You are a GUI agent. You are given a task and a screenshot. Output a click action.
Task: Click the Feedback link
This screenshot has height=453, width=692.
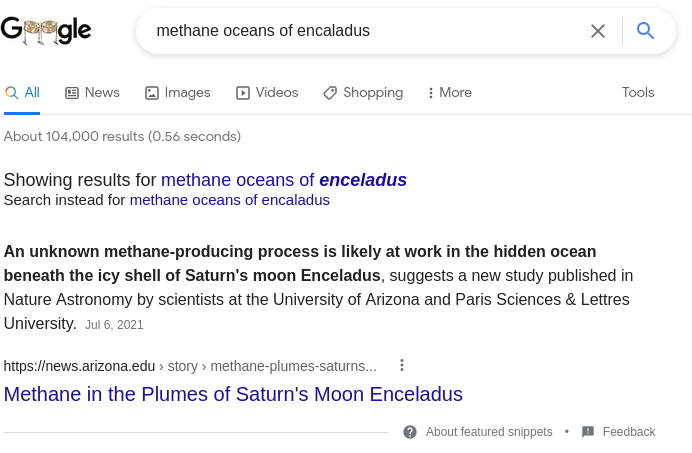tap(629, 432)
